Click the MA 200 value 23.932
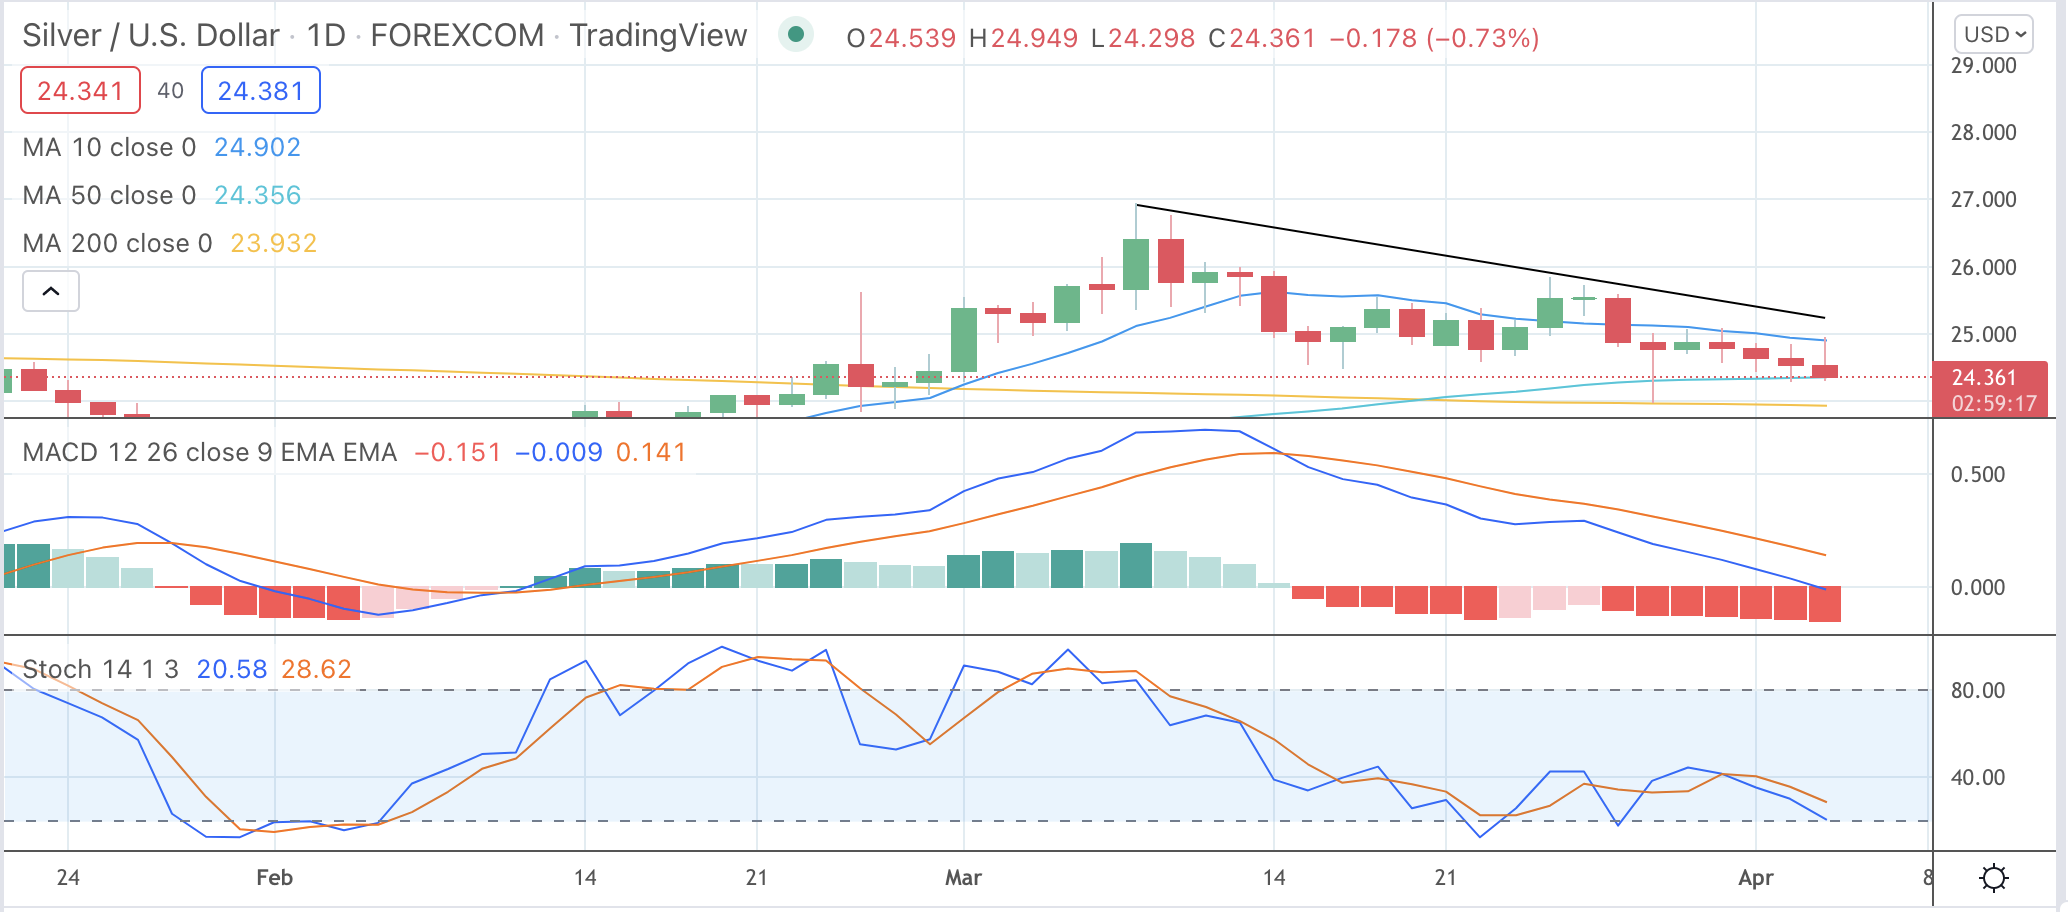 point(274,243)
